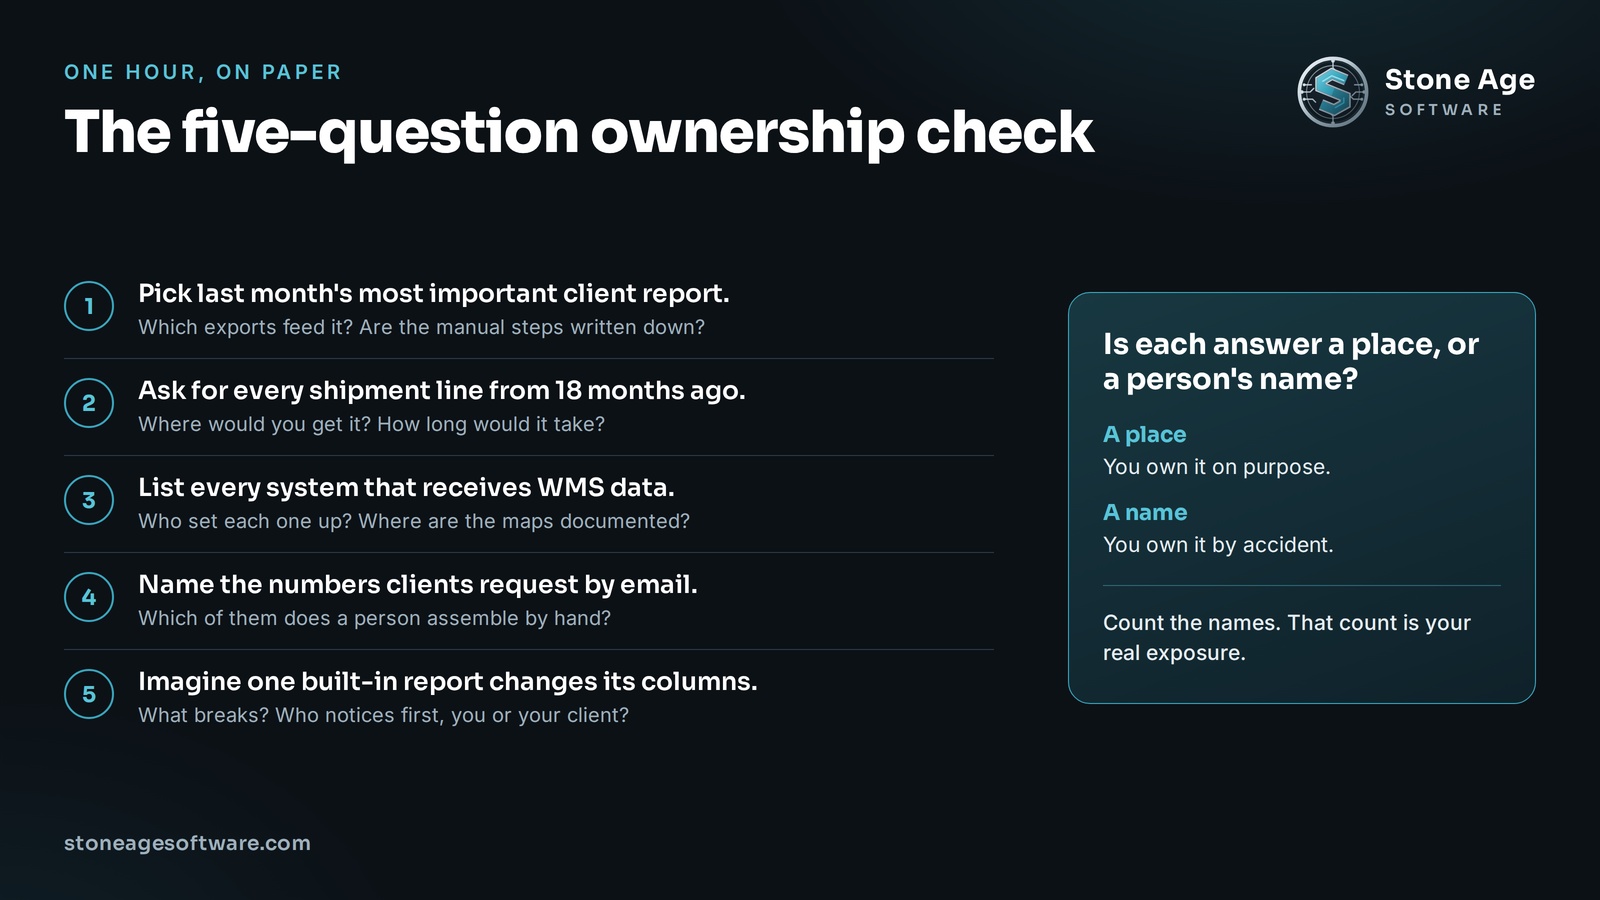Click 'Imagine one built-in report changes its columns.'
The width and height of the screenshot is (1600, 900).
[x=448, y=681]
